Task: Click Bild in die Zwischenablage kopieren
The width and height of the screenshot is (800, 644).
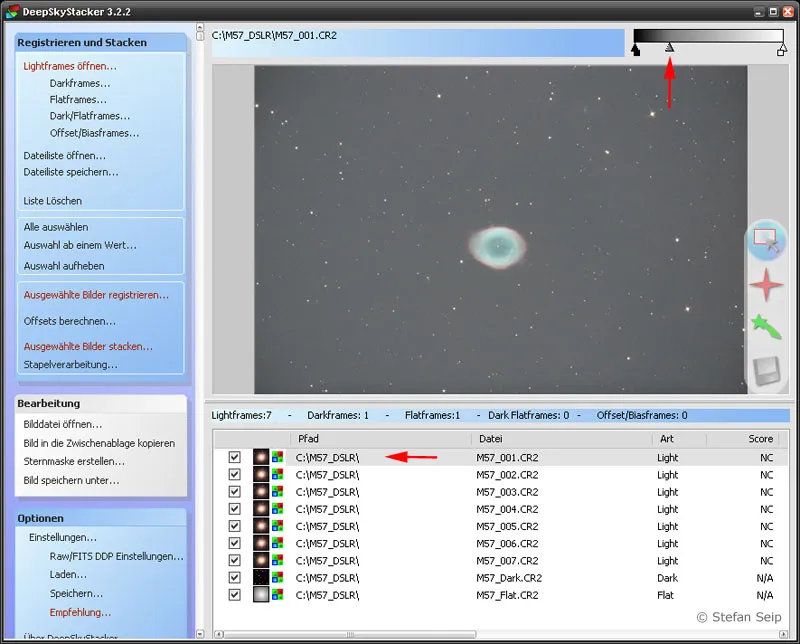Action: pos(99,443)
